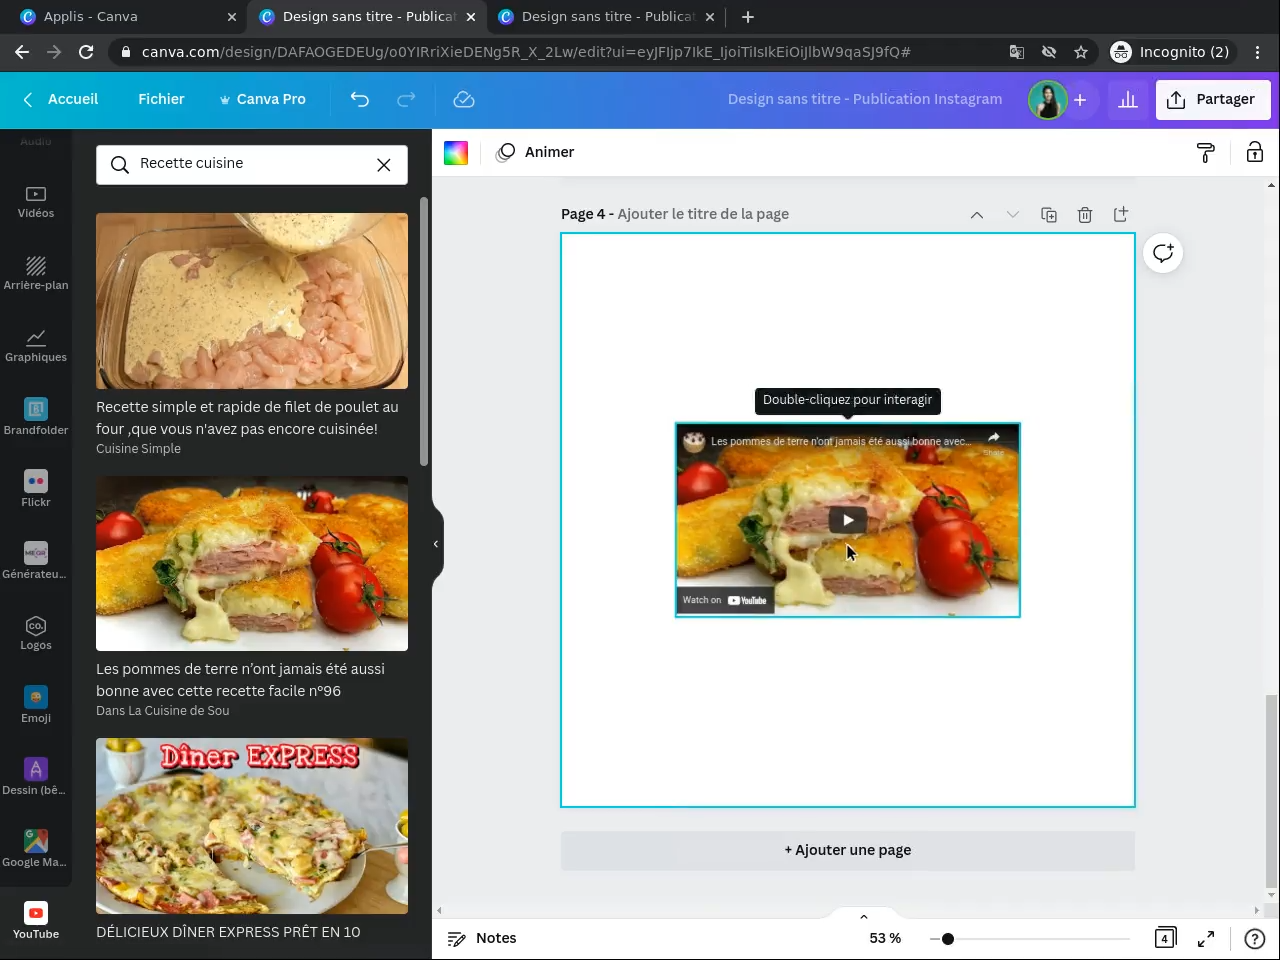Open the profile avatar
The width and height of the screenshot is (1280, 960).
1048,99
